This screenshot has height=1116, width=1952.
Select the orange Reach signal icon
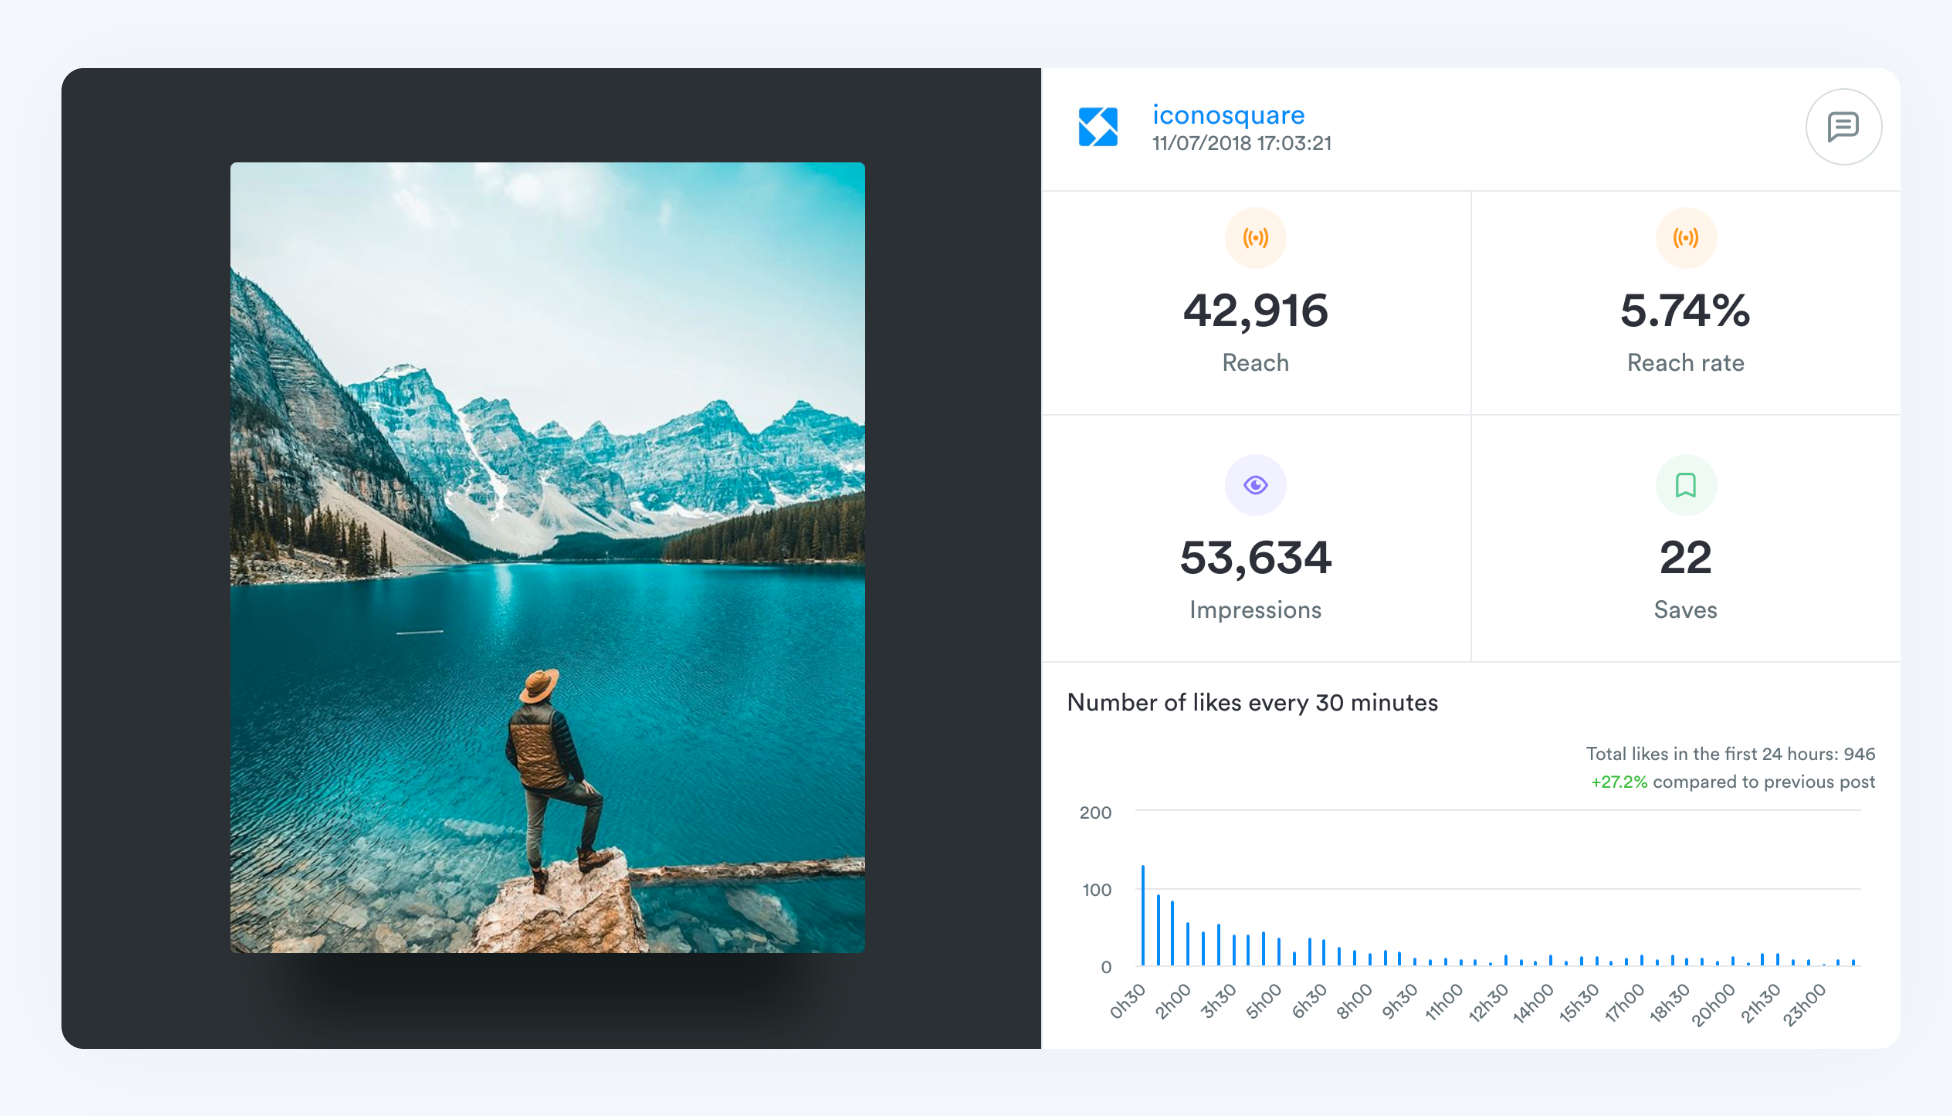(1256, 238)
